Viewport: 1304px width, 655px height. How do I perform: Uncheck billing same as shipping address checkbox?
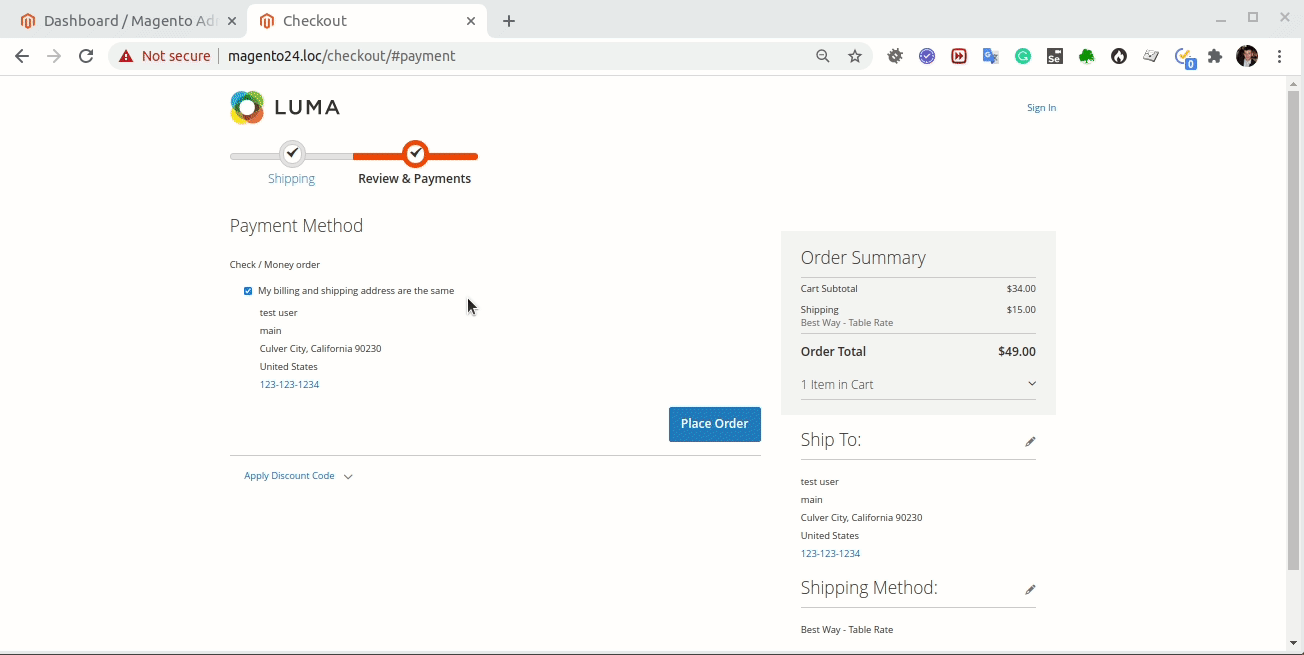(248, 290)
